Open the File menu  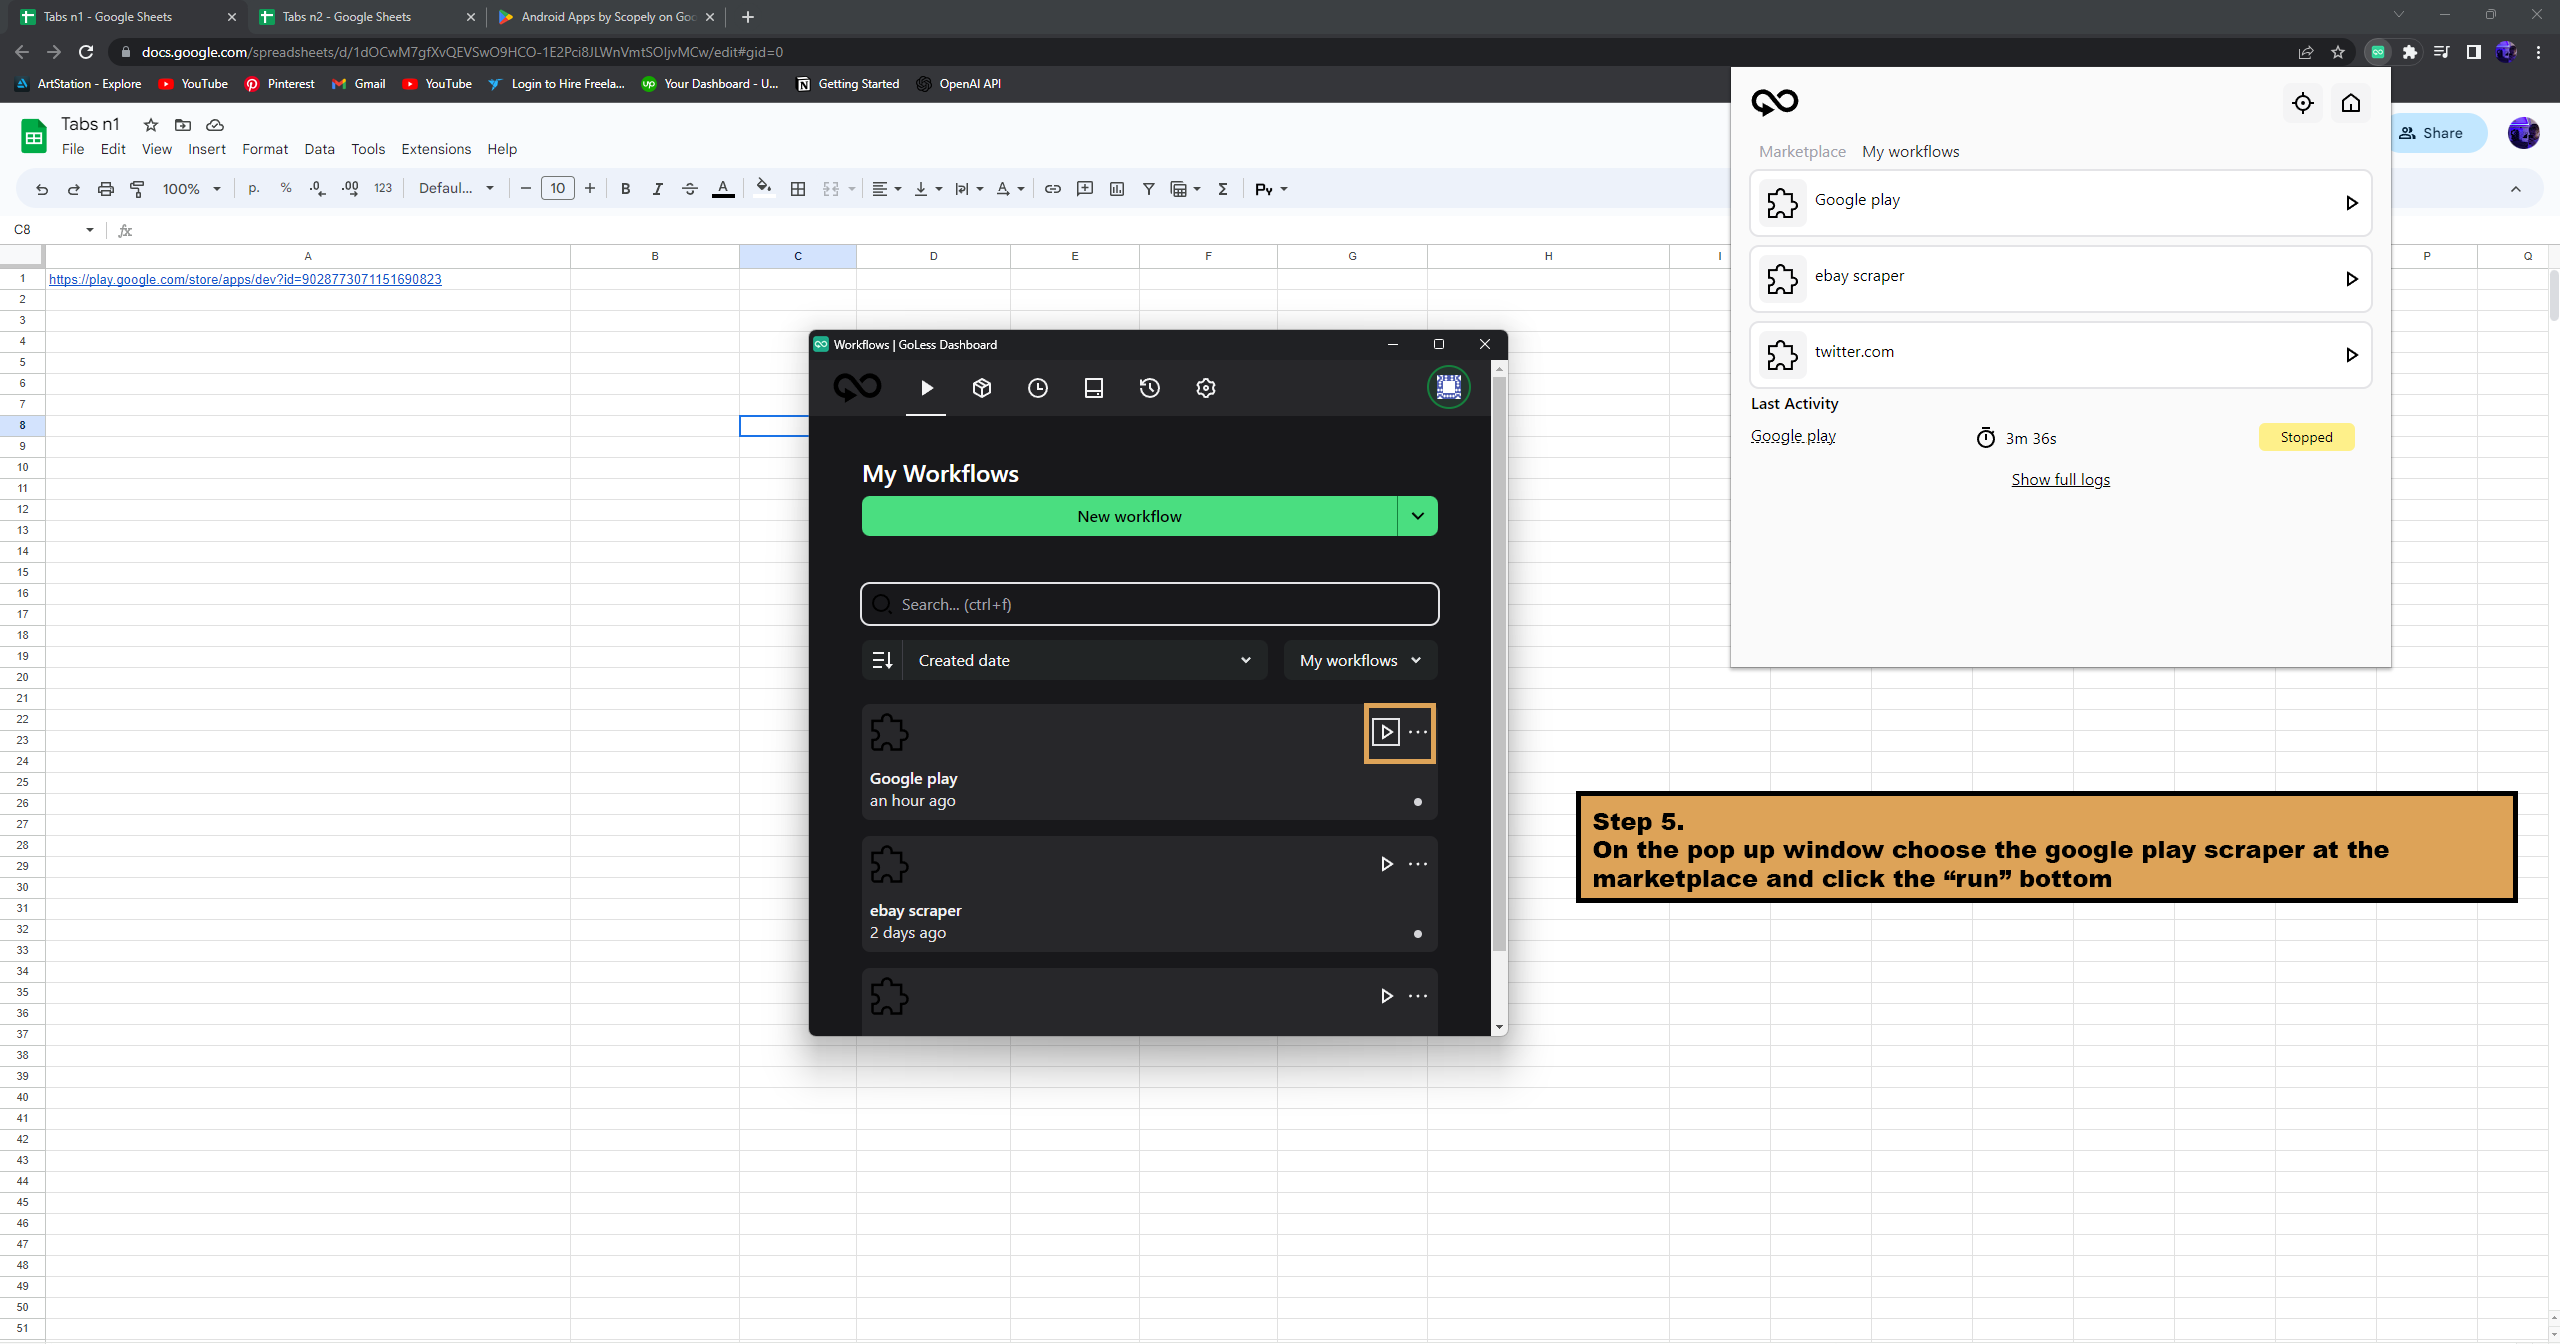pyautogui.click(x=73, y=149)
